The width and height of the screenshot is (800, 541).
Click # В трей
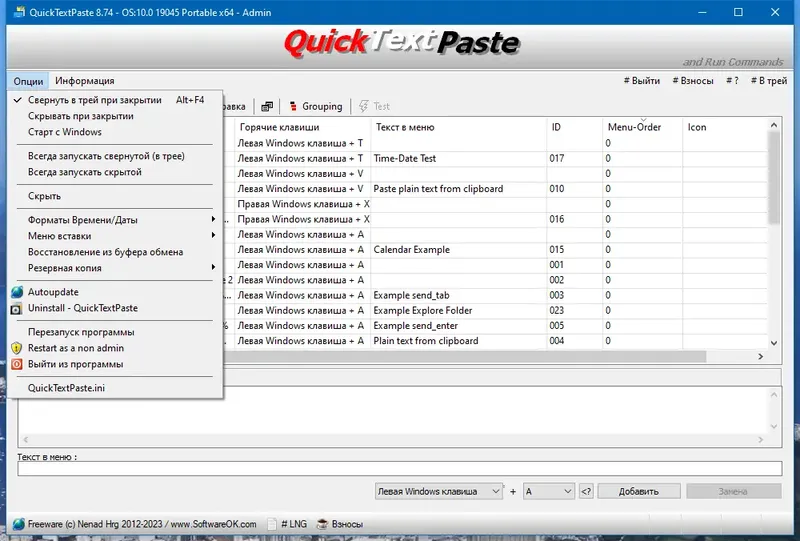click(768, 81)
